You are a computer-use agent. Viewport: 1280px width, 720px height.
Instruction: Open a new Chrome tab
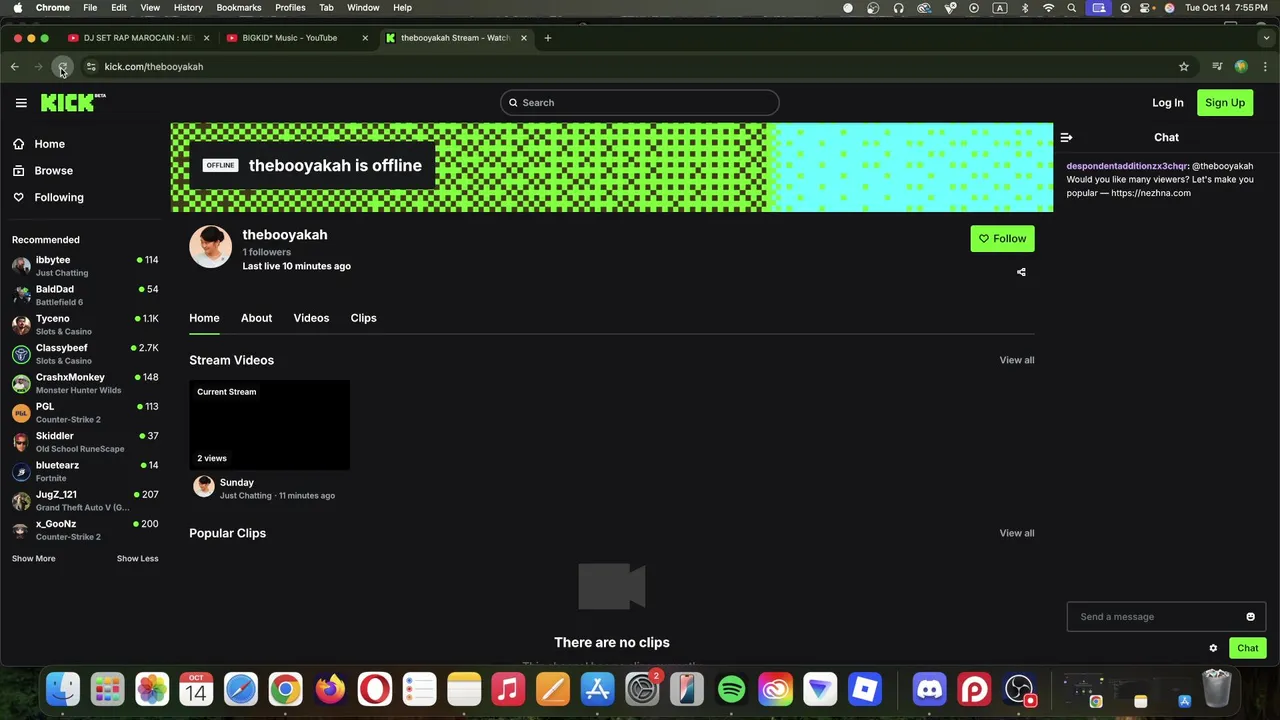548,38
